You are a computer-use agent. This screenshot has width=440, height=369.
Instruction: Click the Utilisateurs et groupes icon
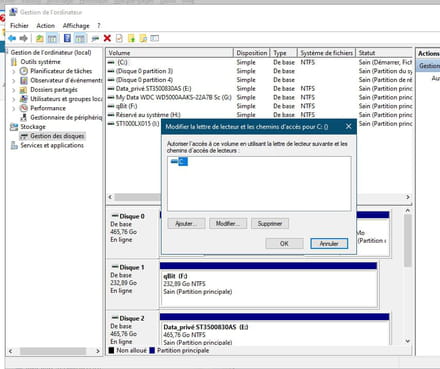(23, 99)
